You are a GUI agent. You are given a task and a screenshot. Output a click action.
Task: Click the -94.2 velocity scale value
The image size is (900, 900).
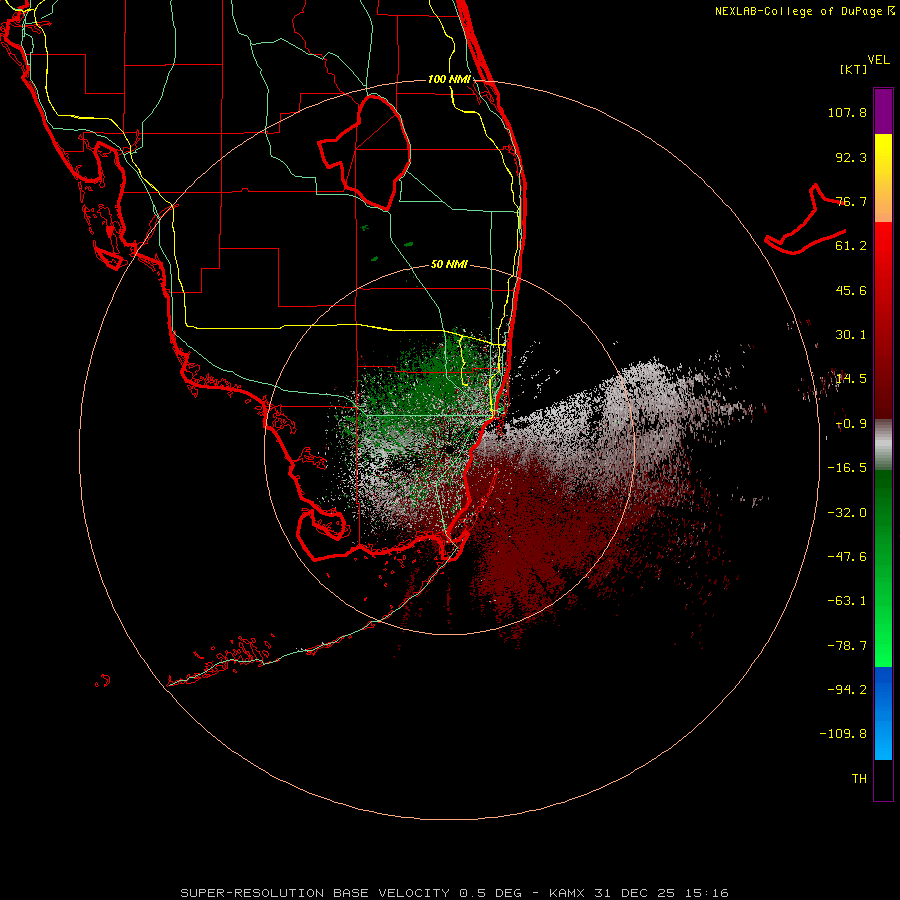(847, 690)
